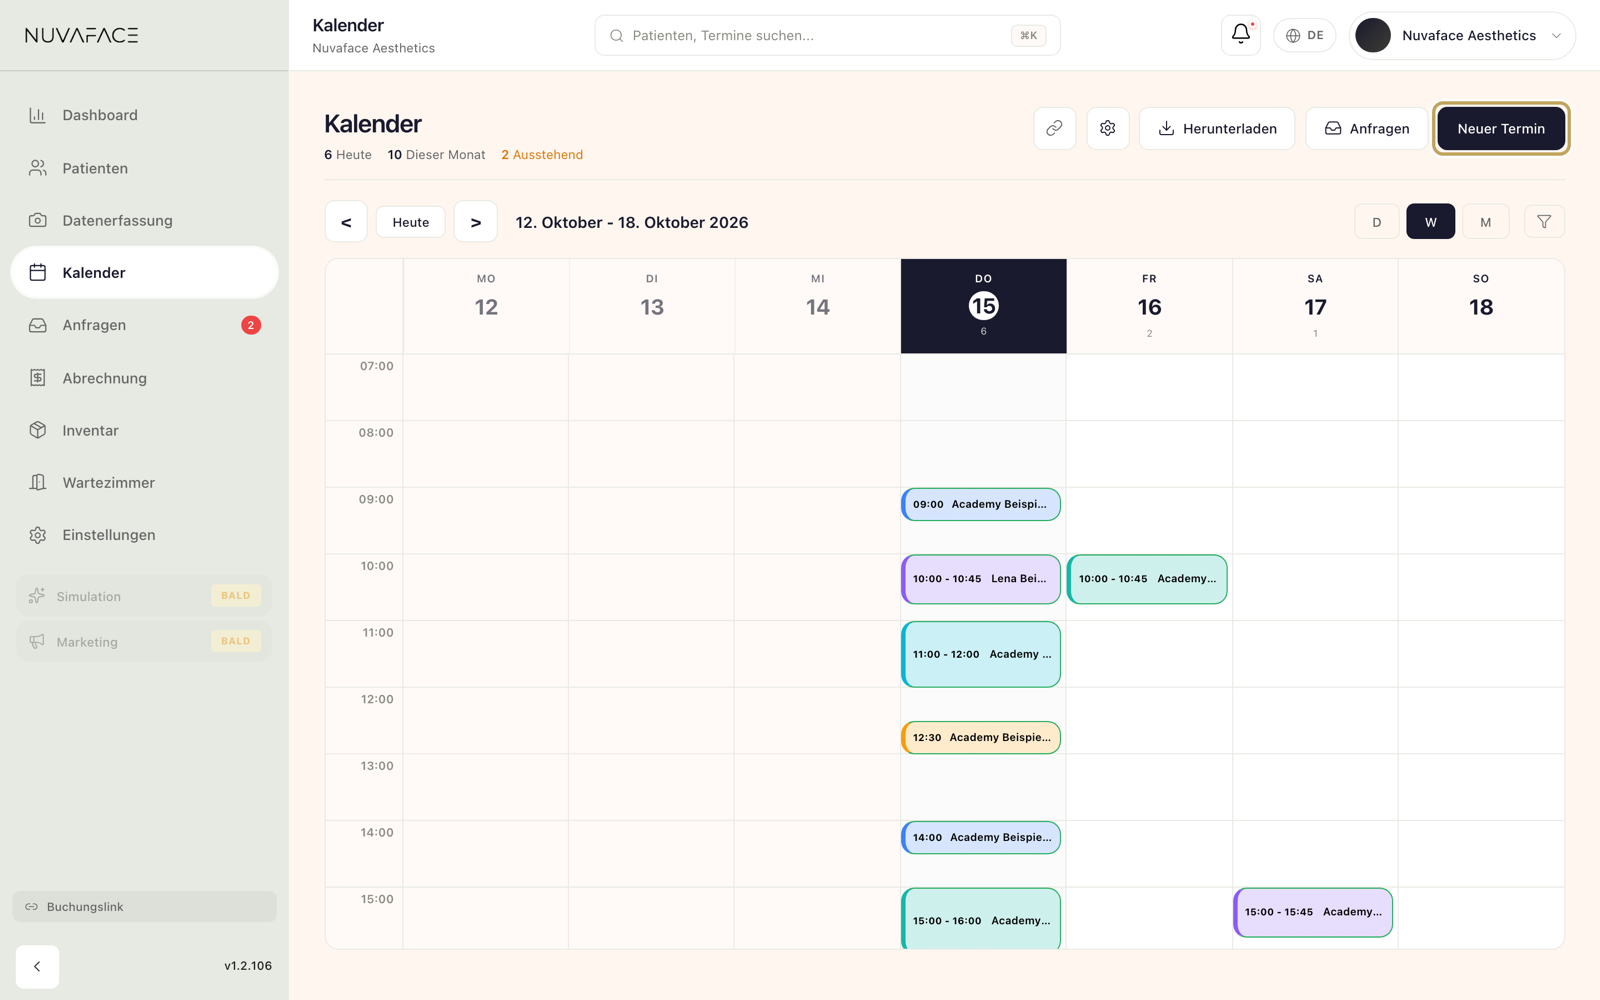Screen dimensions: 1600x1000
Task: Open Patienten in sidebar
Action: click(144, 168)
